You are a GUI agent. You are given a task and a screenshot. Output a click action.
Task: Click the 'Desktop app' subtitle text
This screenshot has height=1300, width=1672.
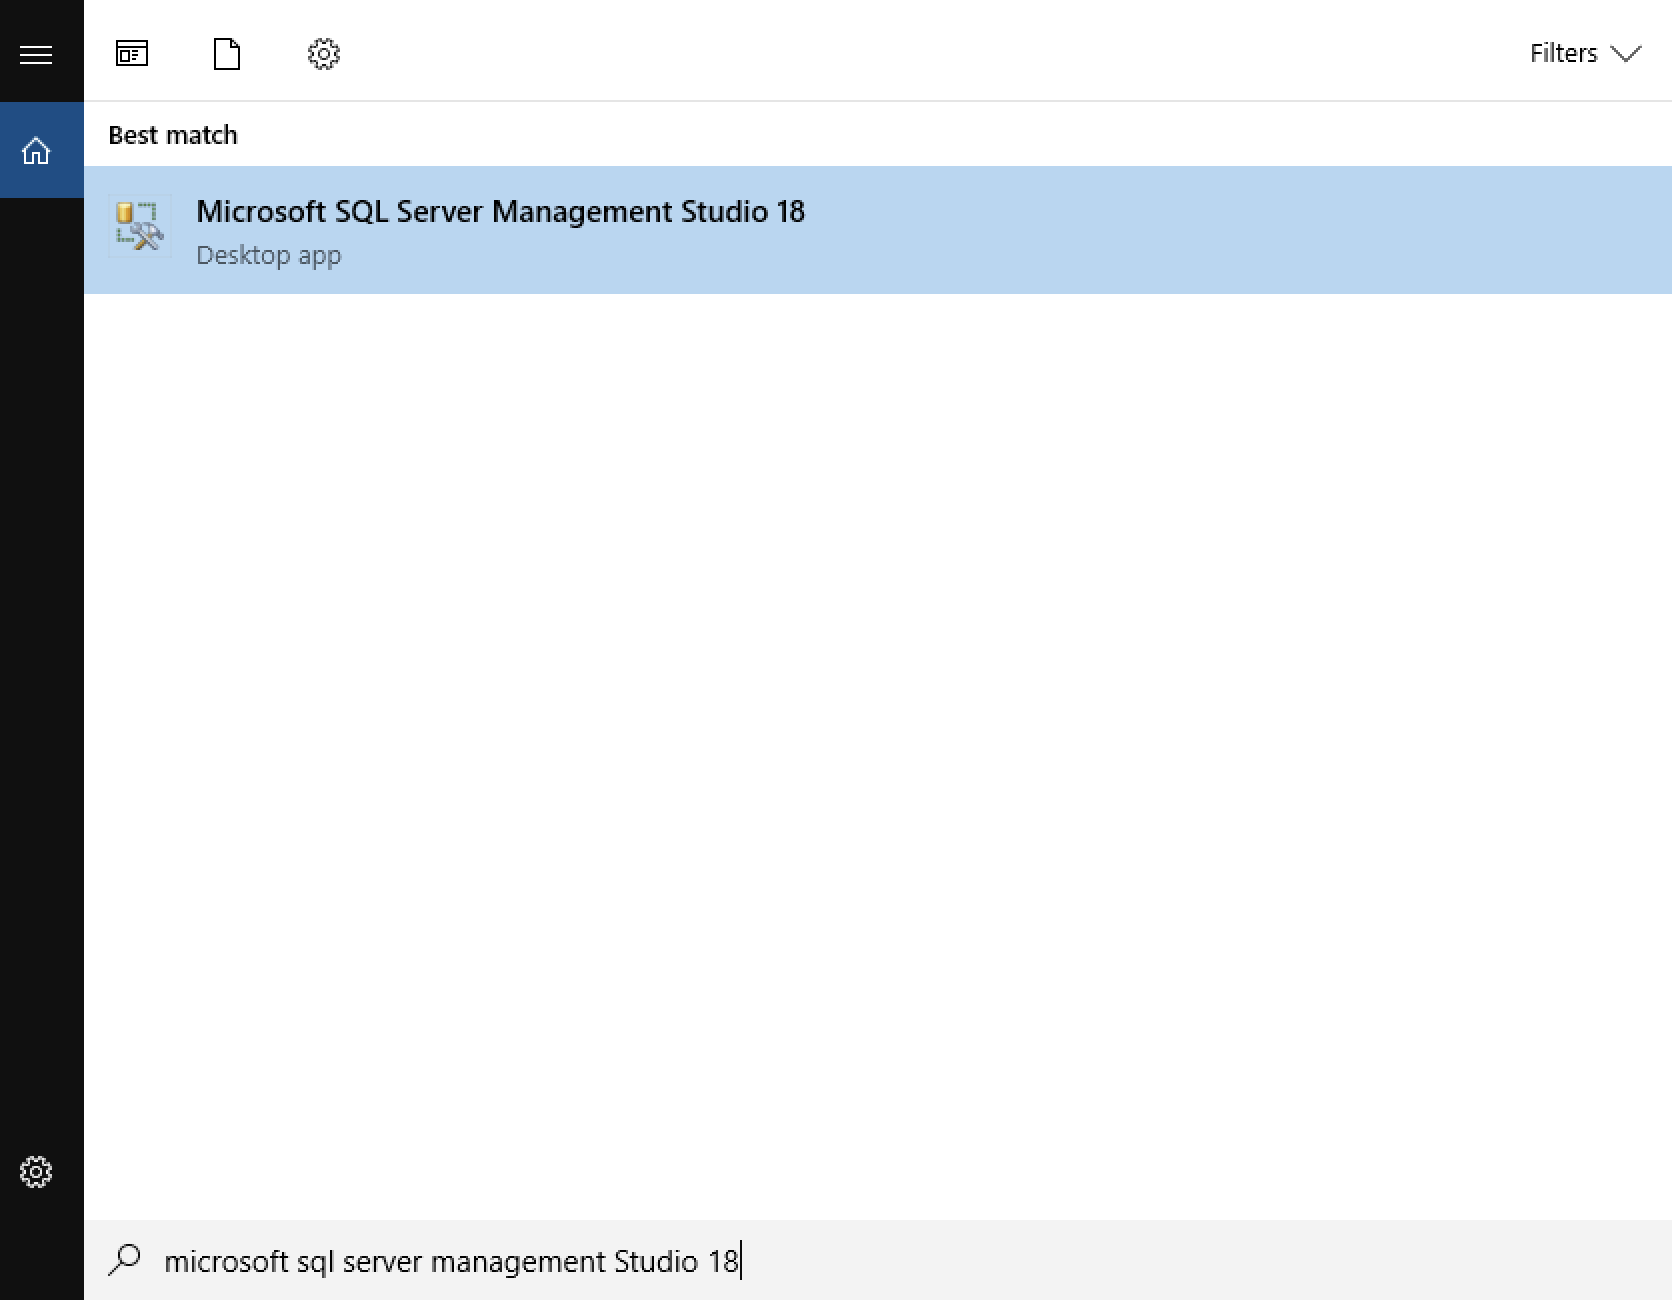268,256
